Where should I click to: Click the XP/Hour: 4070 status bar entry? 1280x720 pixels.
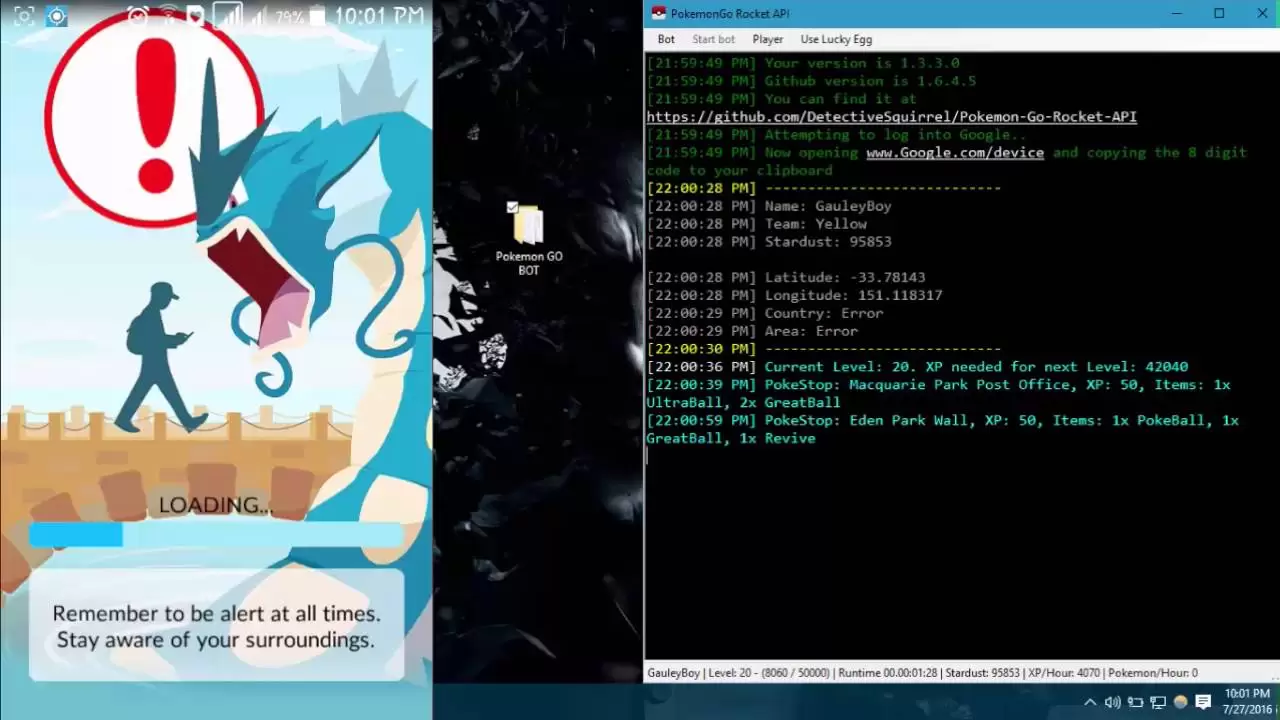[1064, 673]
